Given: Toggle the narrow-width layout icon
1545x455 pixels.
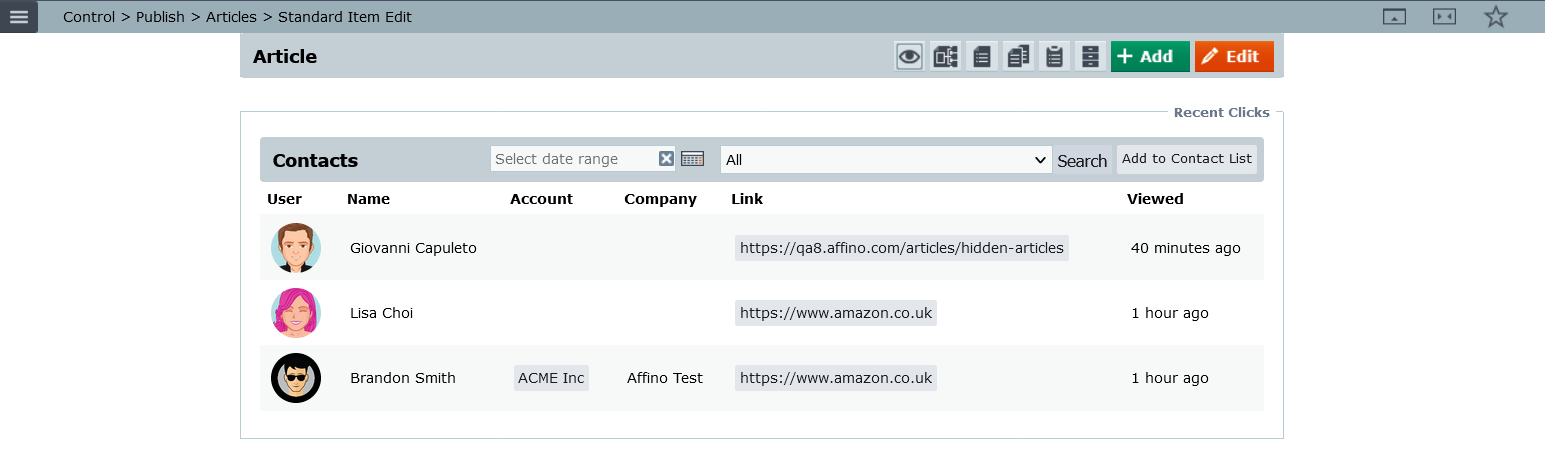Looking at the screenshot, I should 1444,17.
